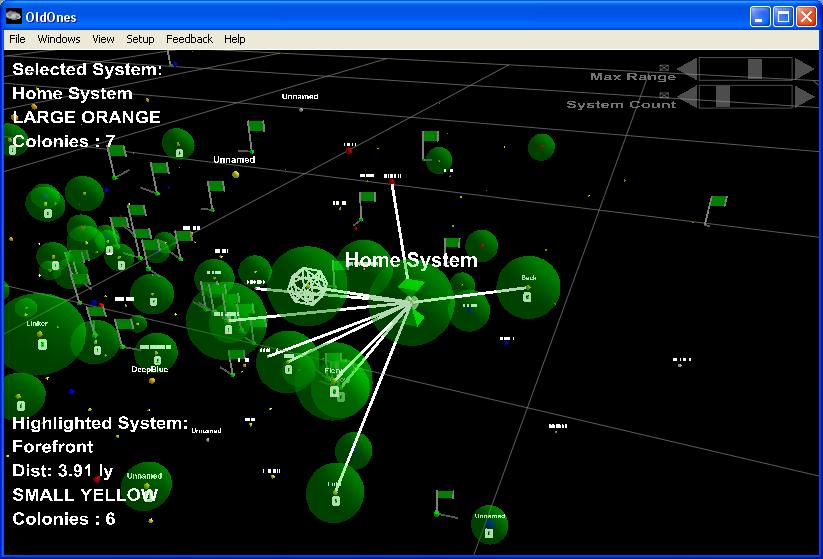Screen dimensions: 823x559
Task: Open the Feedback menu
Action: [189, 39]
